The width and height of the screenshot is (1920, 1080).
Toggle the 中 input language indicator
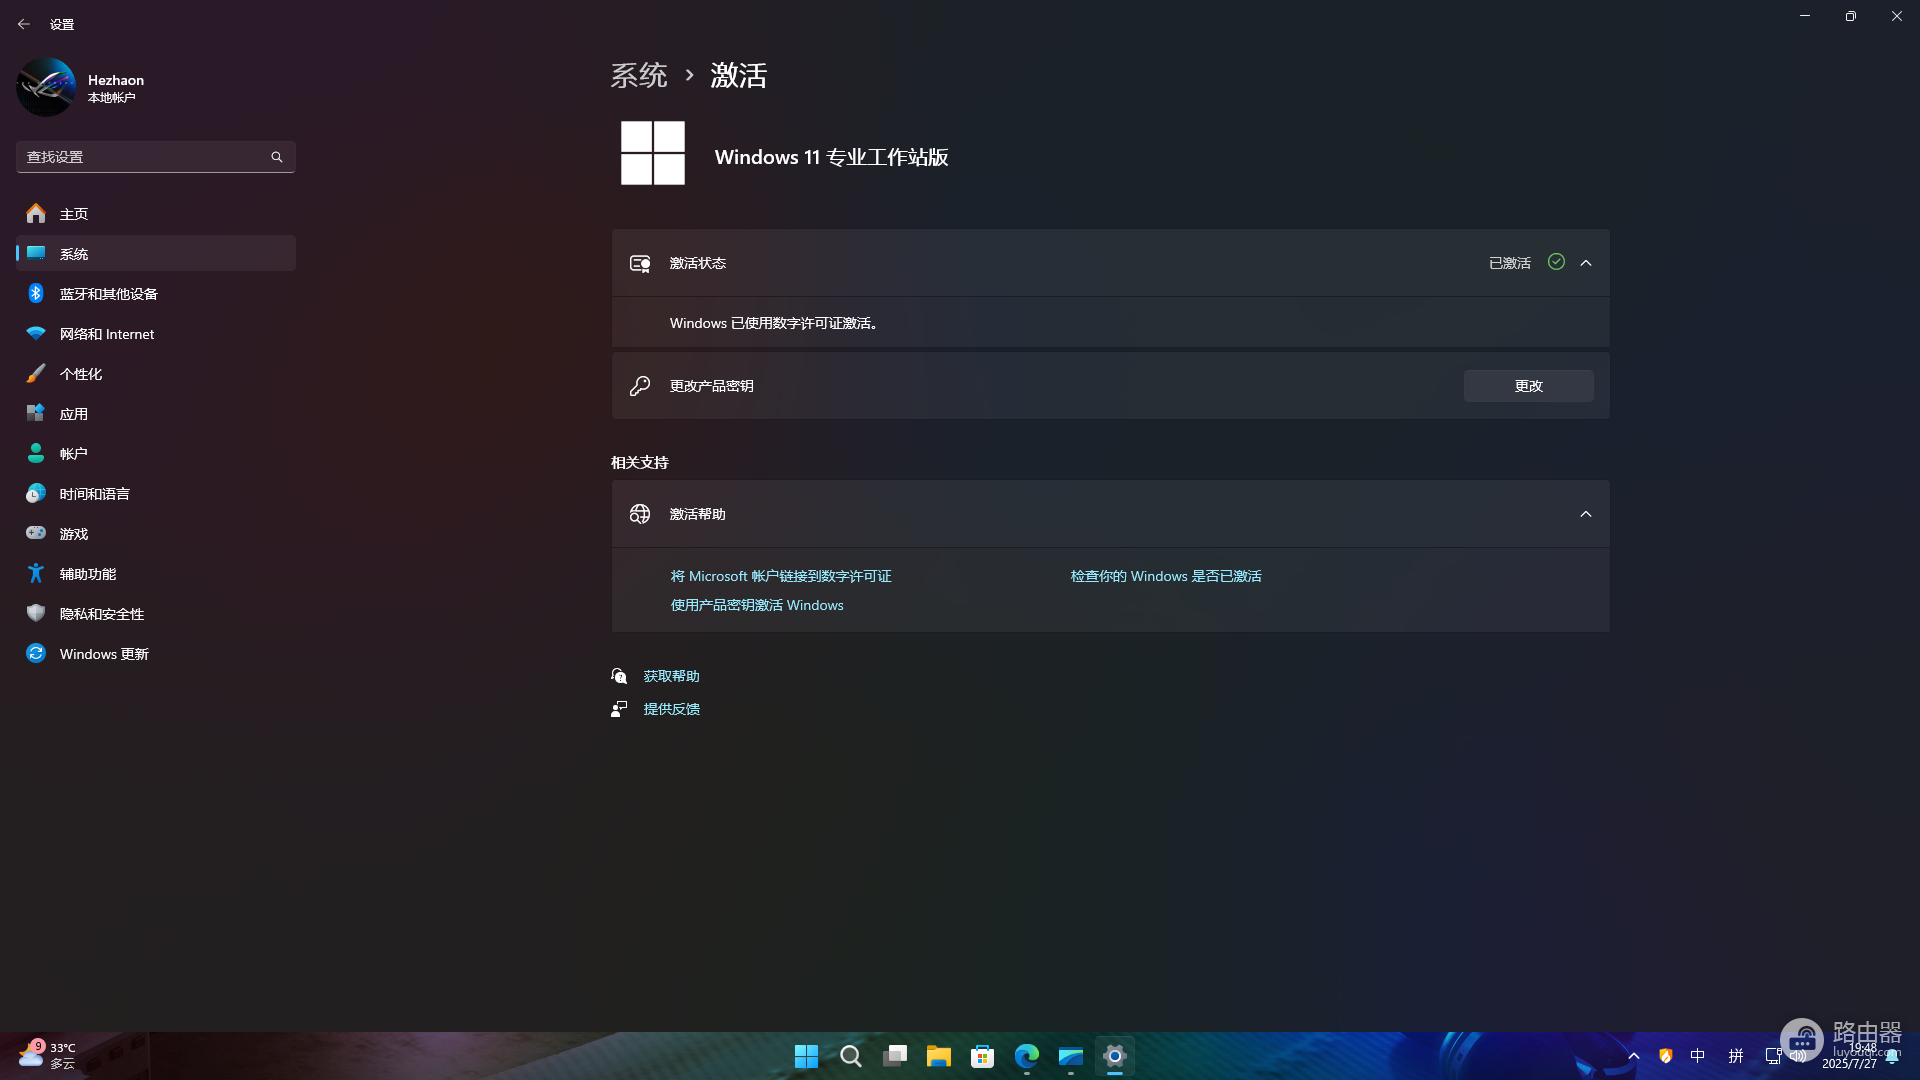point(1698,1056)
